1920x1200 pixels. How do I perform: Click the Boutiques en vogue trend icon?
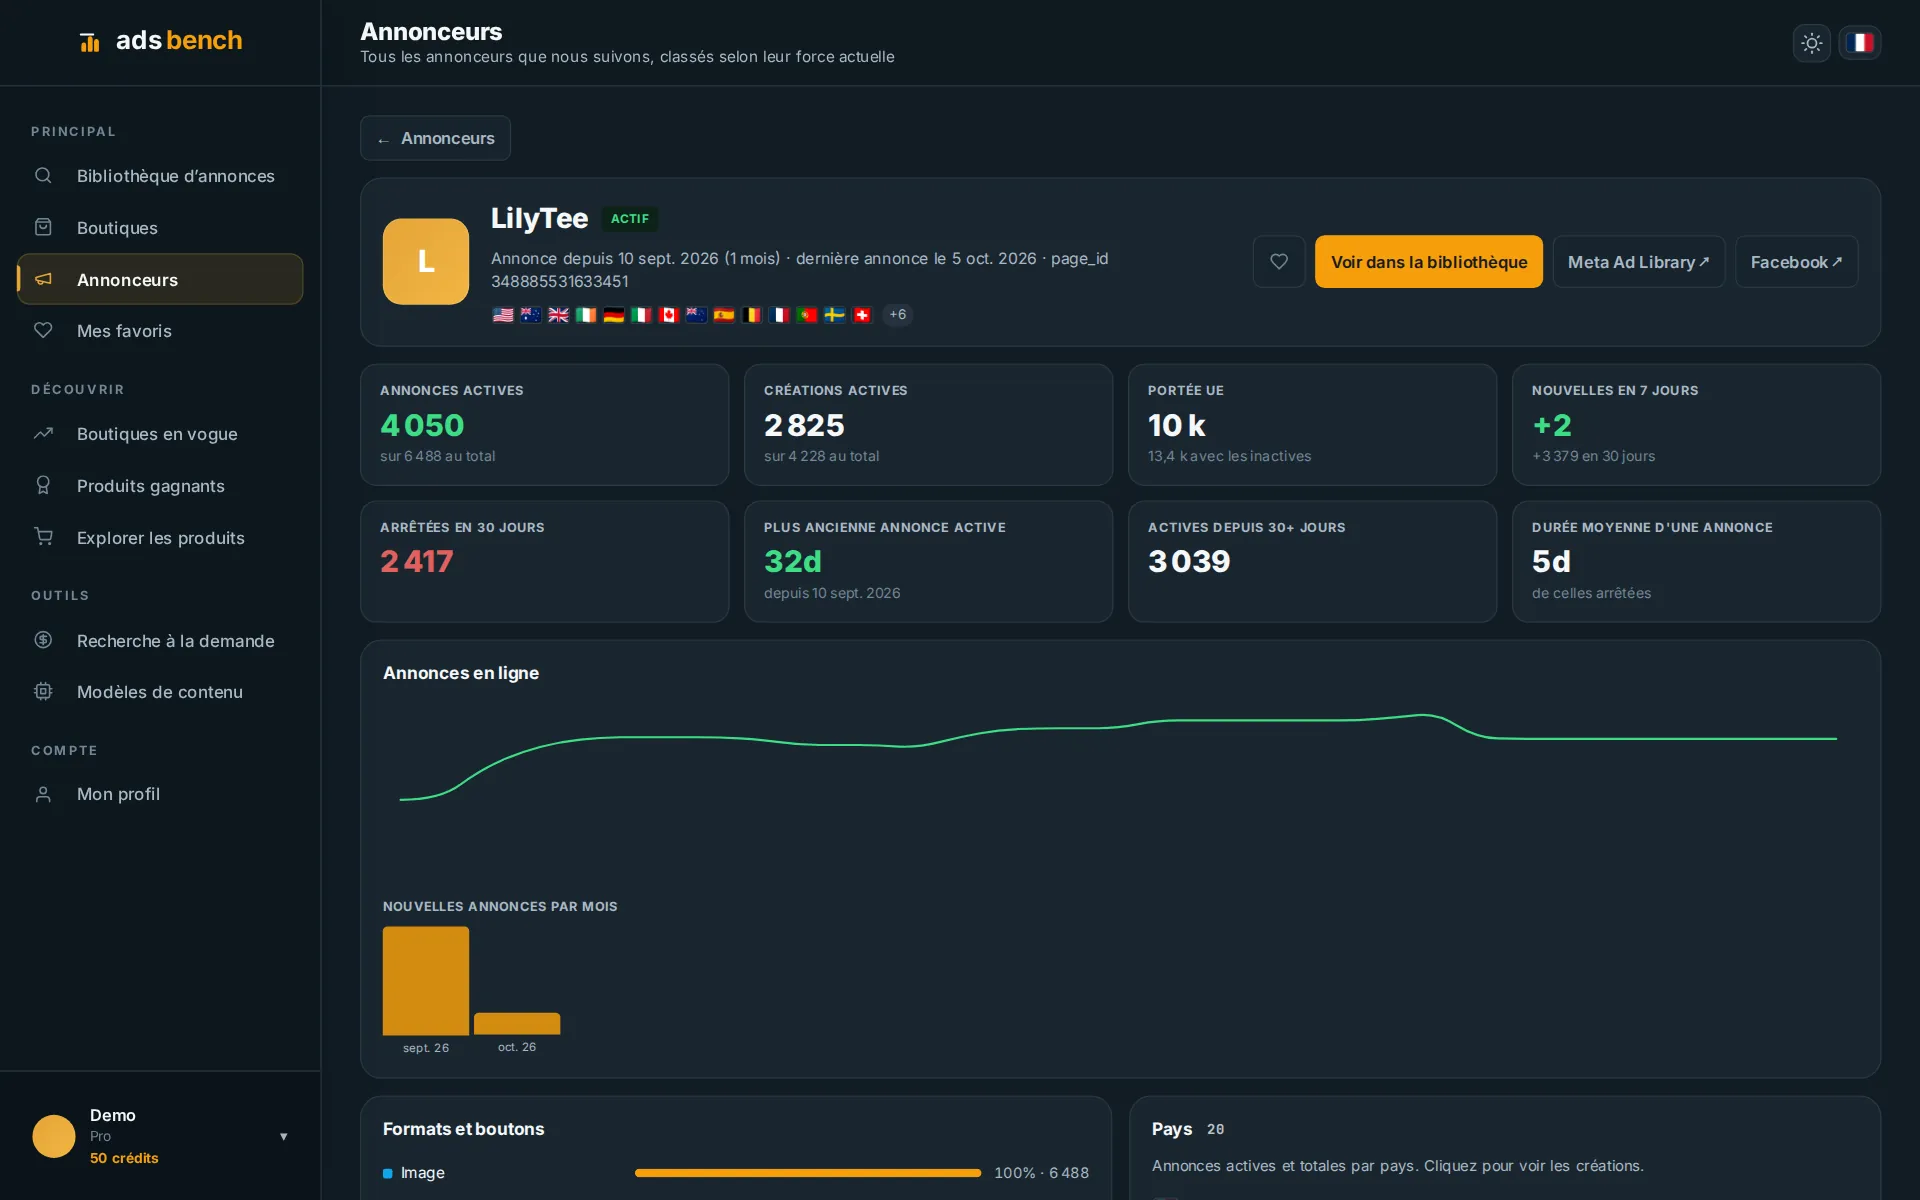point(43,434)
